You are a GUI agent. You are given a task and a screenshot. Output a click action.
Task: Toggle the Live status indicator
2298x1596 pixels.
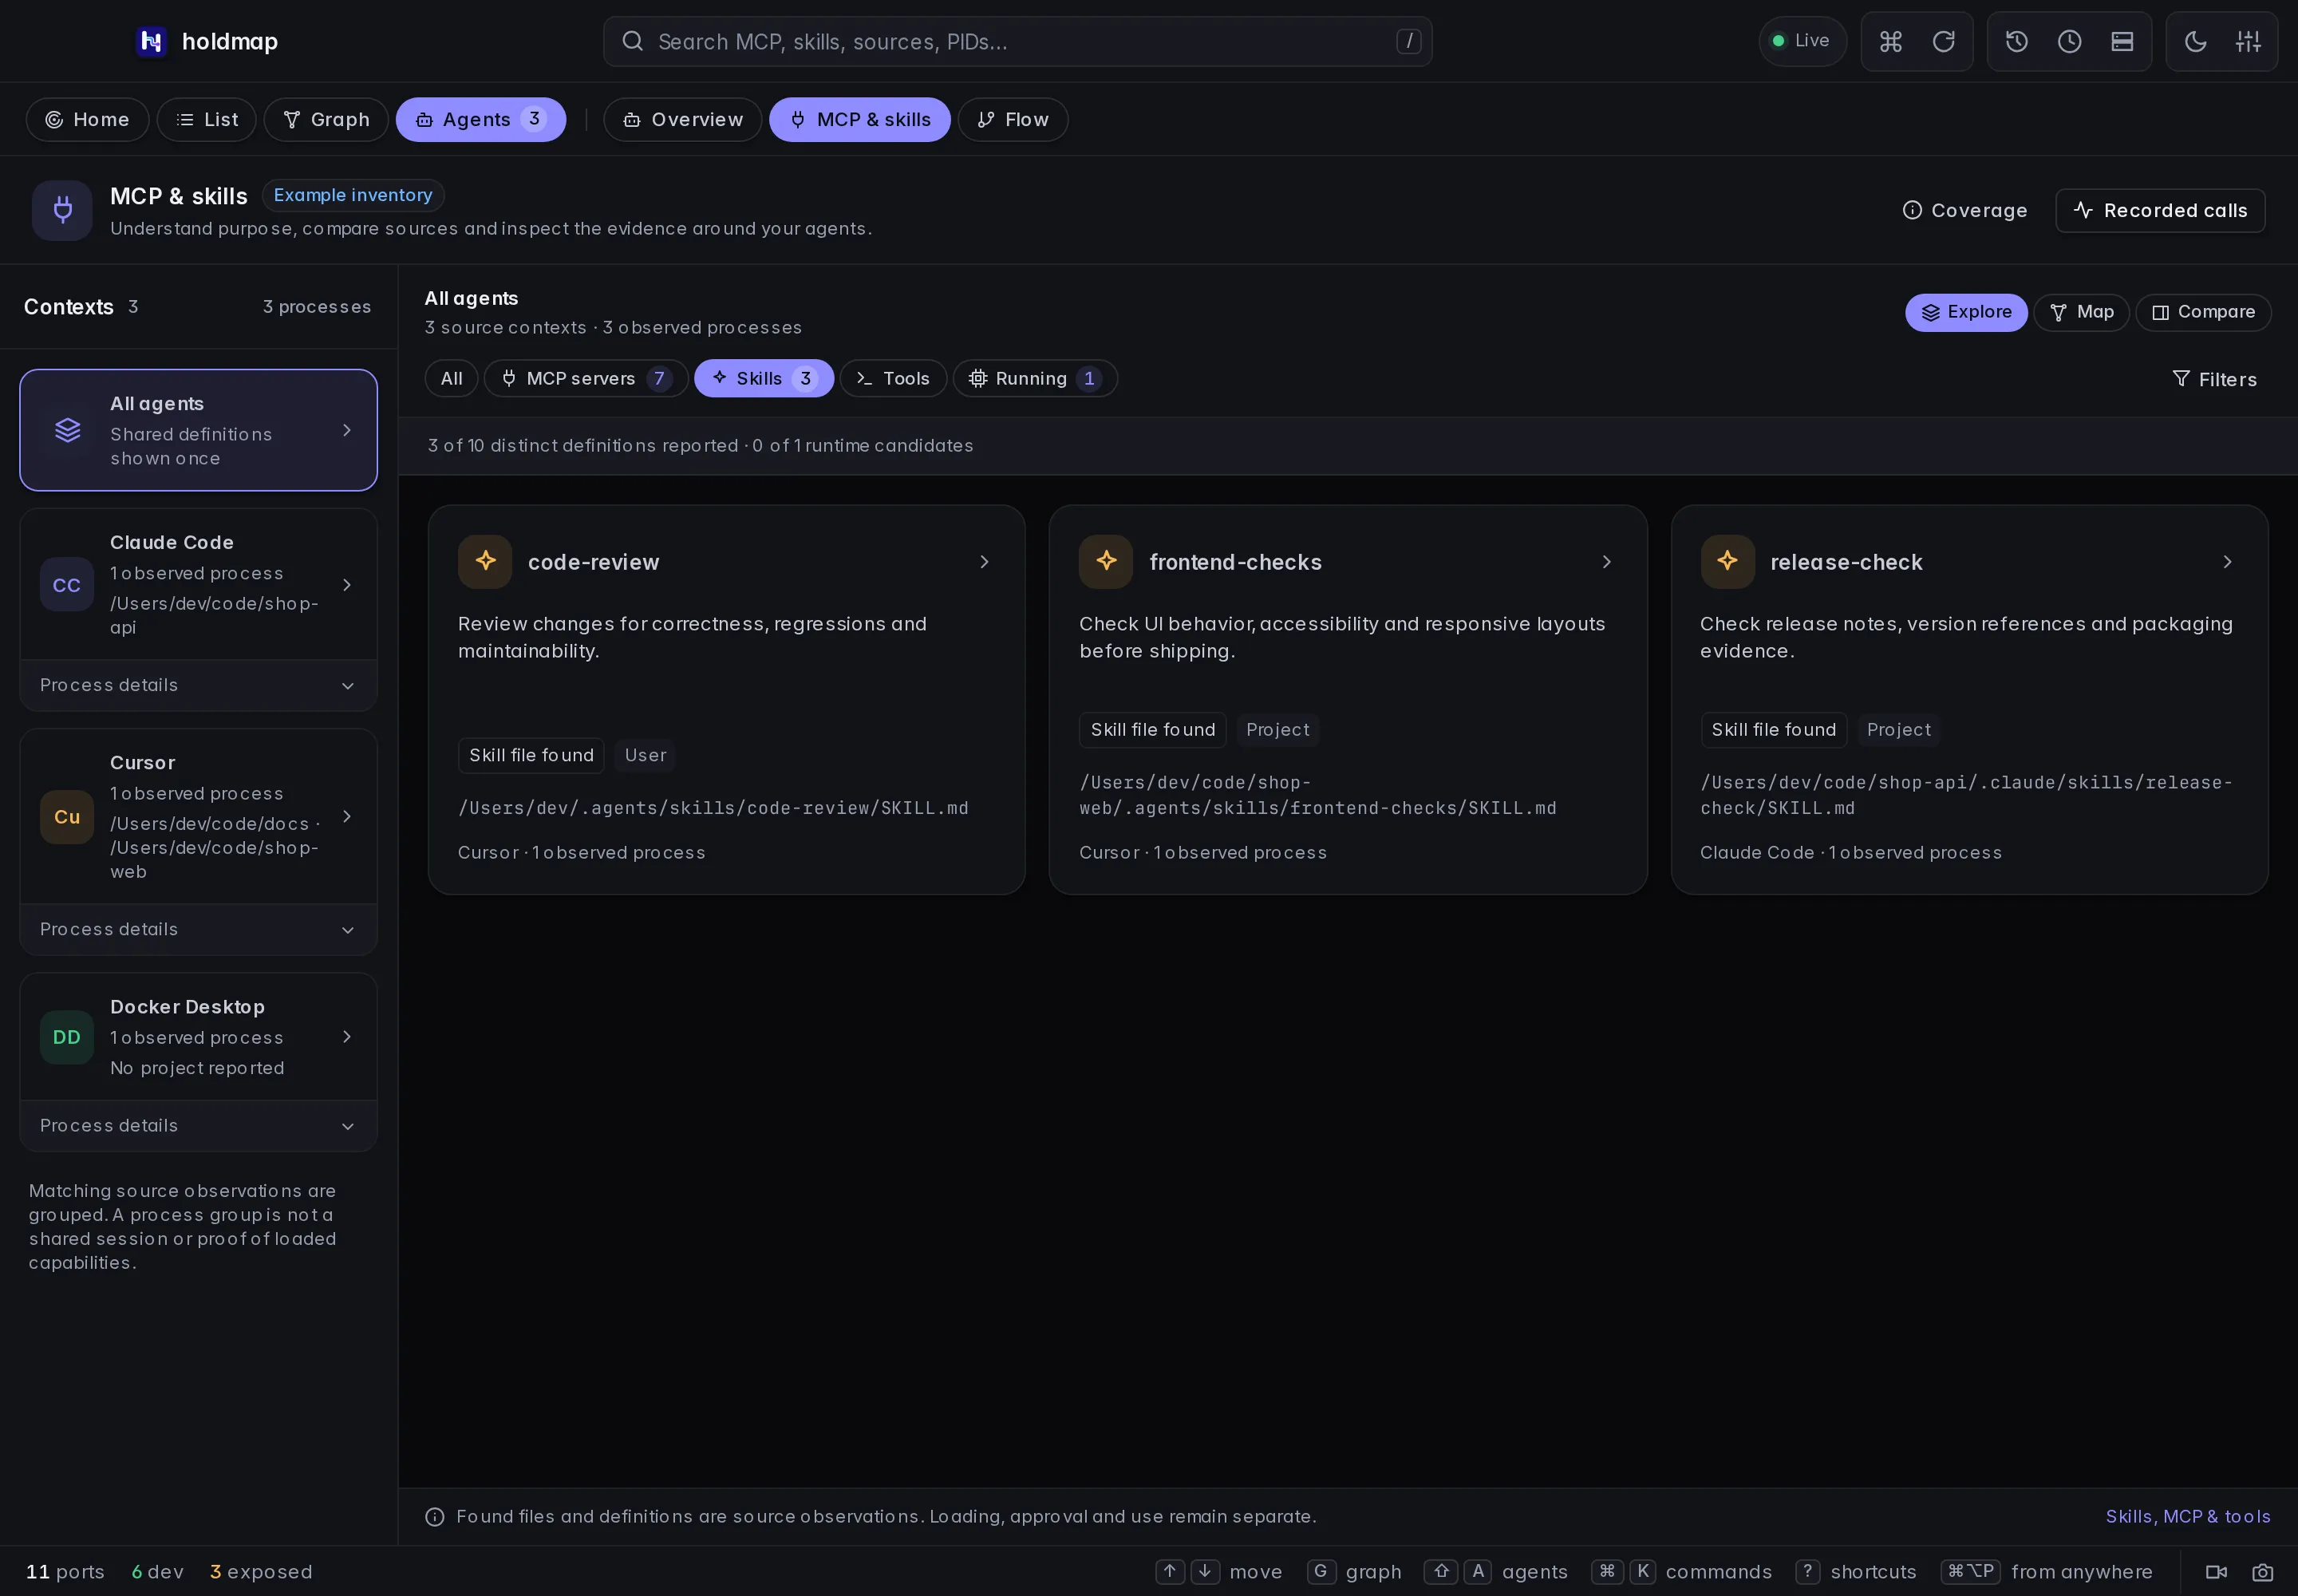coord(1802,41)
